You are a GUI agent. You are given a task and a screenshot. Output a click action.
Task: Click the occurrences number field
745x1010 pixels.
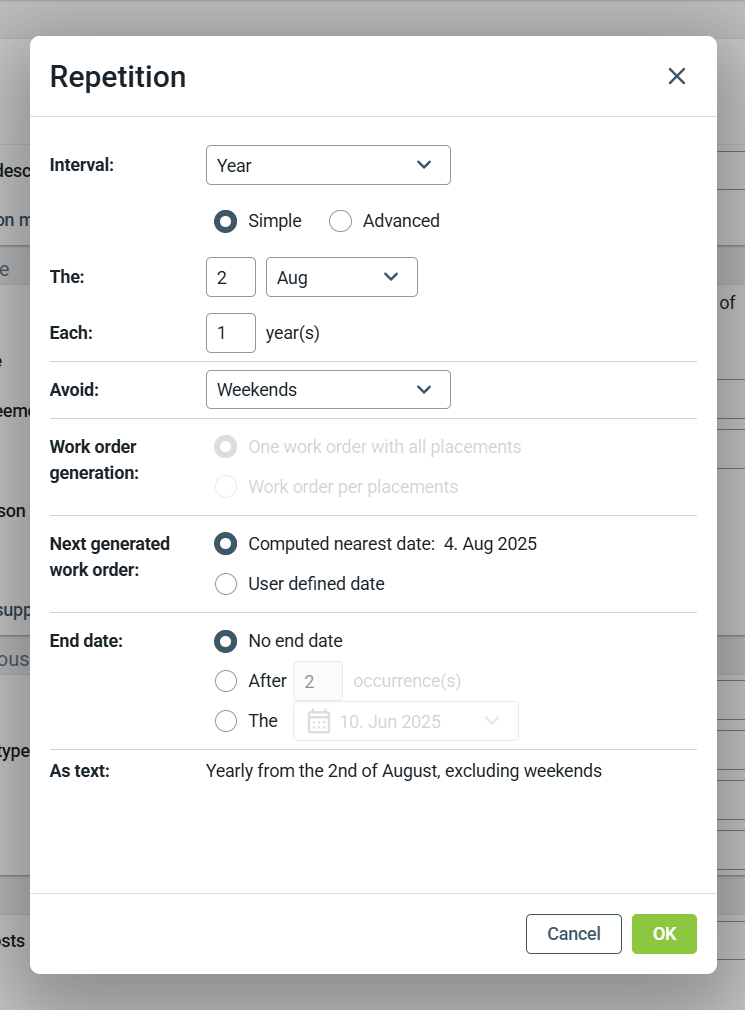pyautogui.click(x=318, y=681)
